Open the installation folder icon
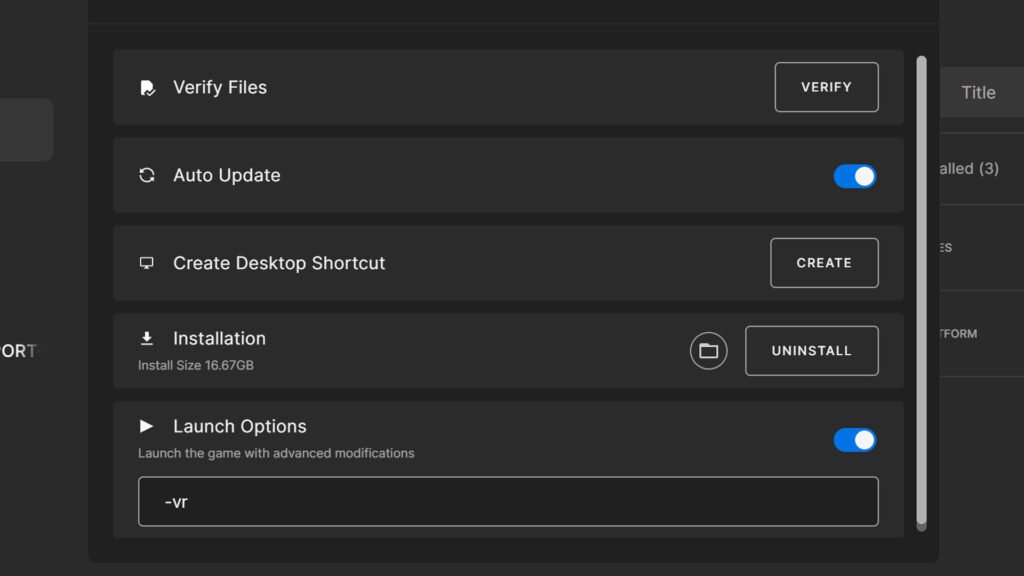 (x=709, y=351)
